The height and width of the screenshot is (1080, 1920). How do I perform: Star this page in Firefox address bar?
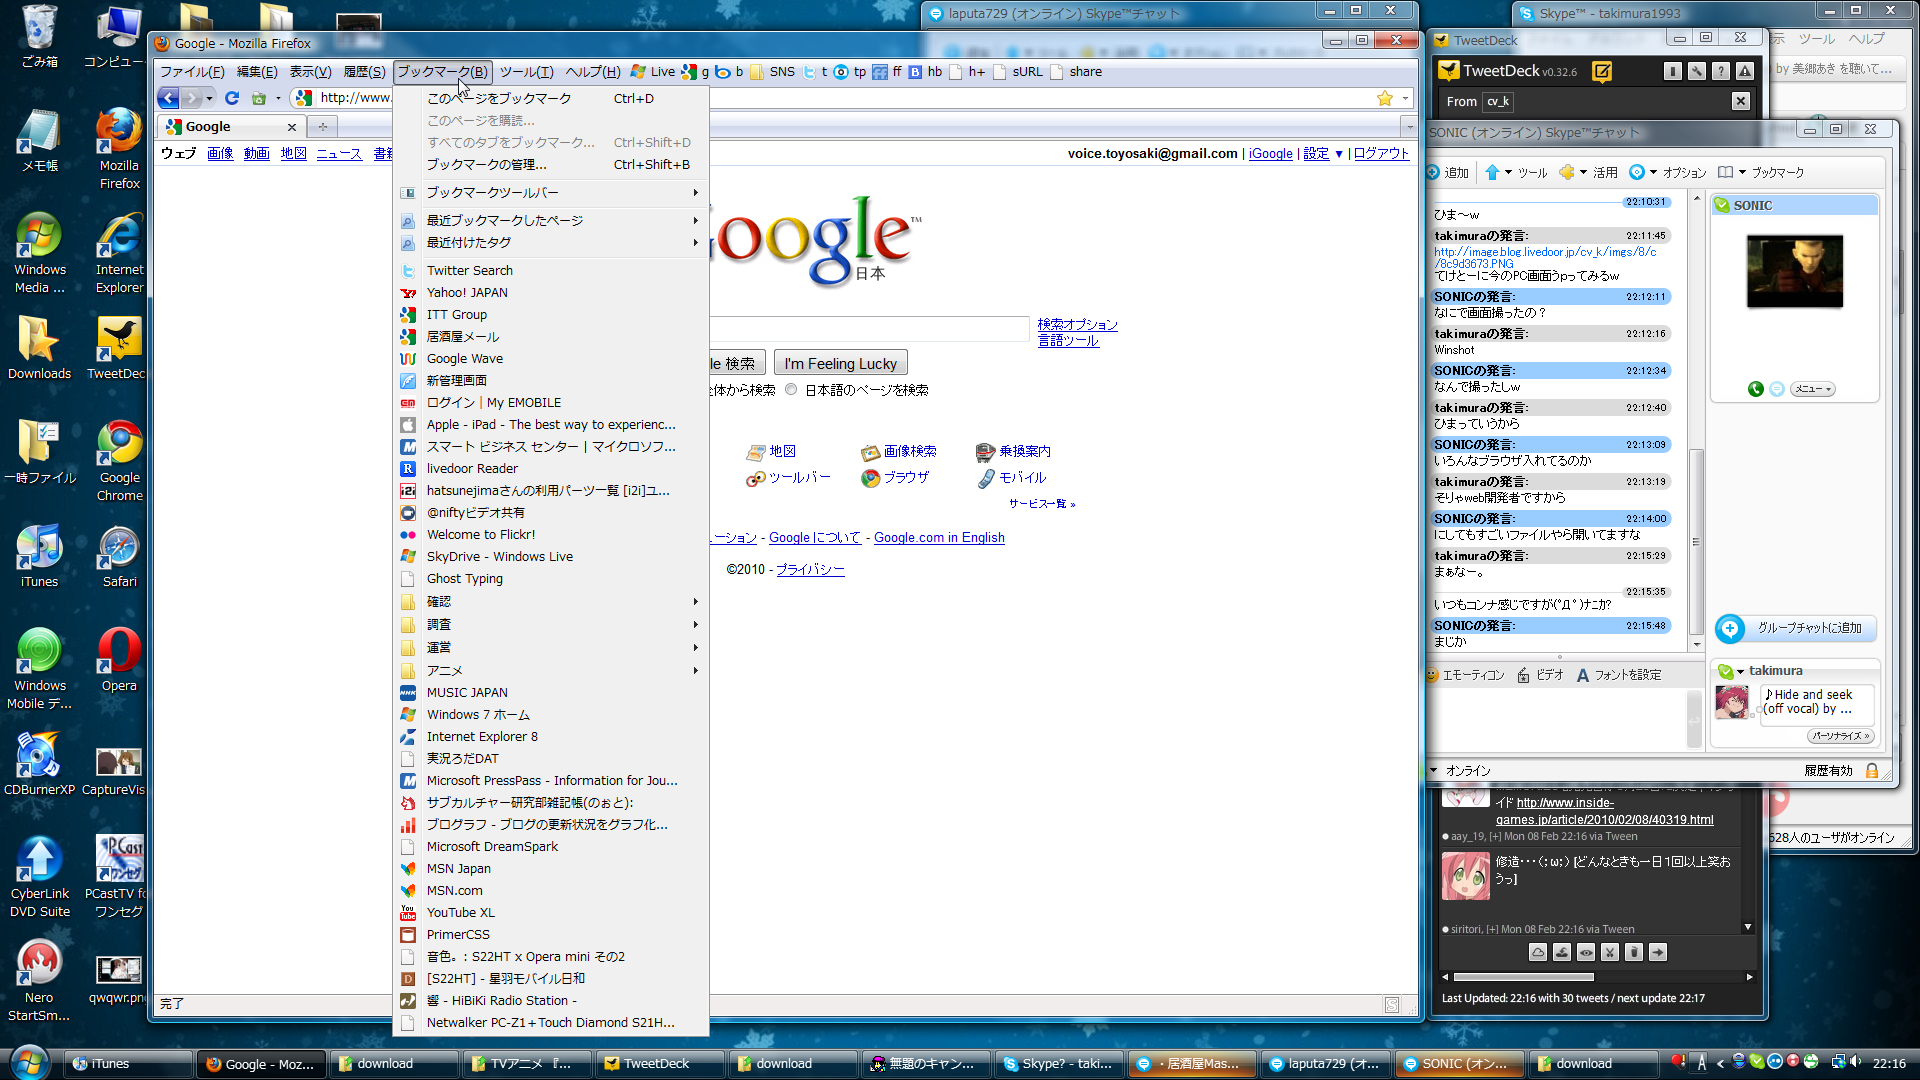pos(1385,98)
